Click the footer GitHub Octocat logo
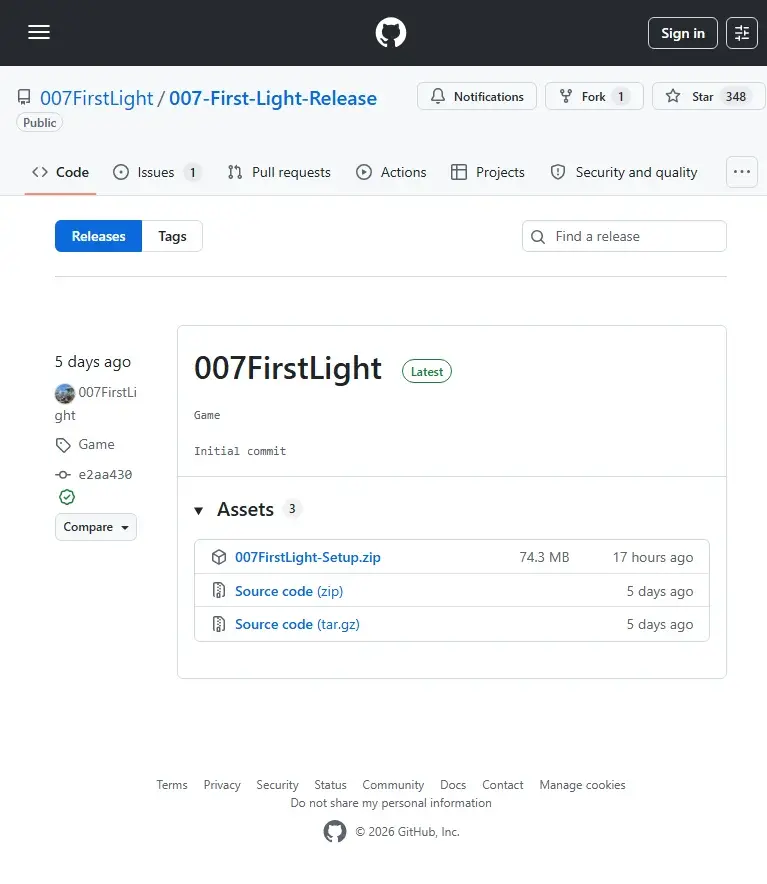Viewport: 767px width, 884px height. pyautogui.click(x=335, y=832)
